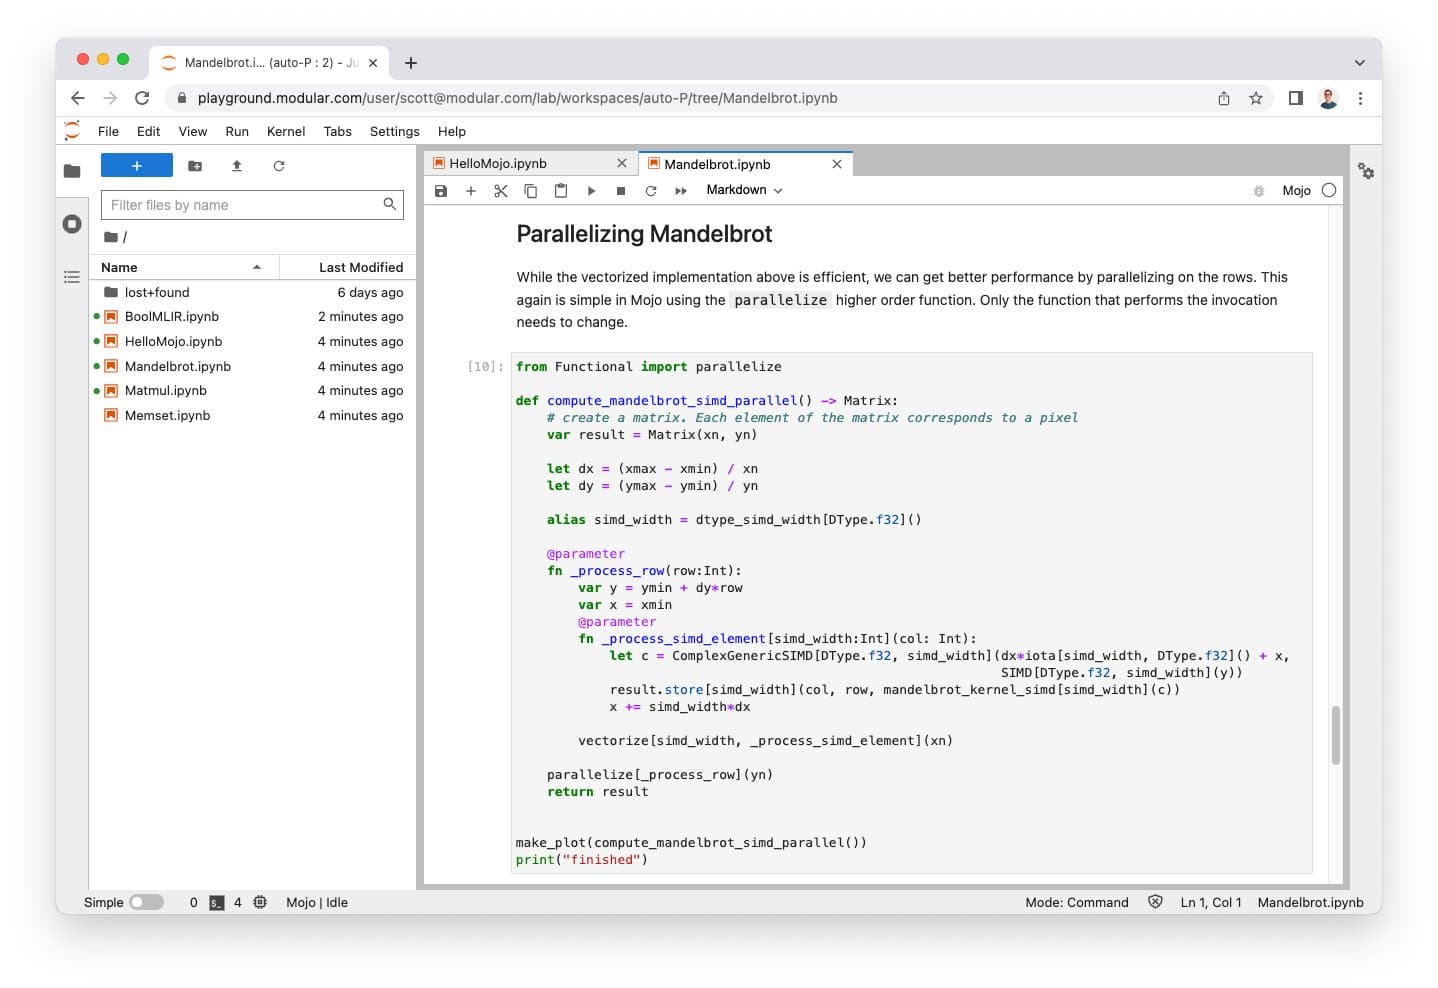Open the Running Terminals and Kernels sidebar
This screenshot has height=988, width=1438.
tap(72, 224)
